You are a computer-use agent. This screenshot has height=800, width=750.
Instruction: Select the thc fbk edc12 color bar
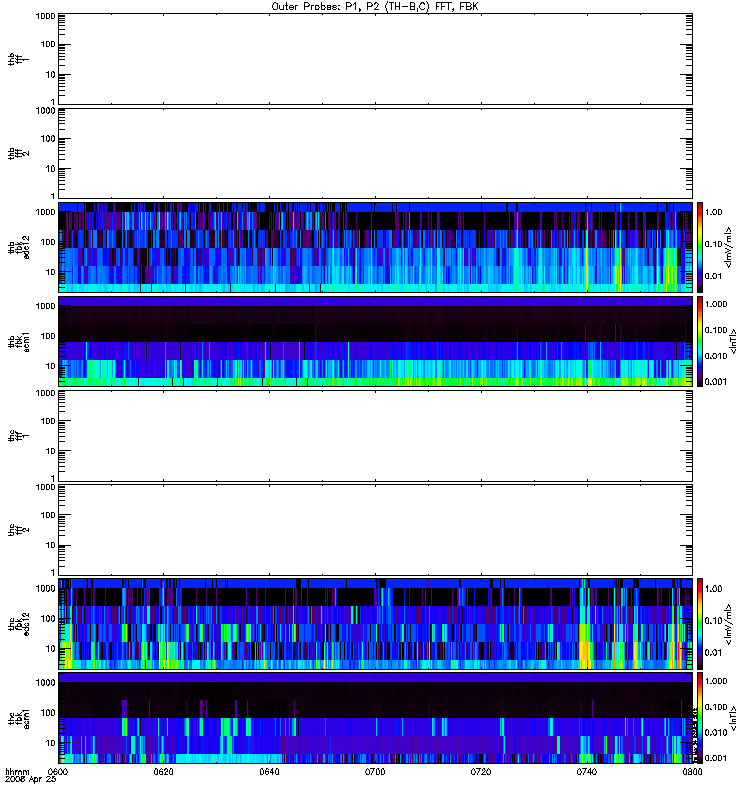pyautogui.click(x=700, y=623)
